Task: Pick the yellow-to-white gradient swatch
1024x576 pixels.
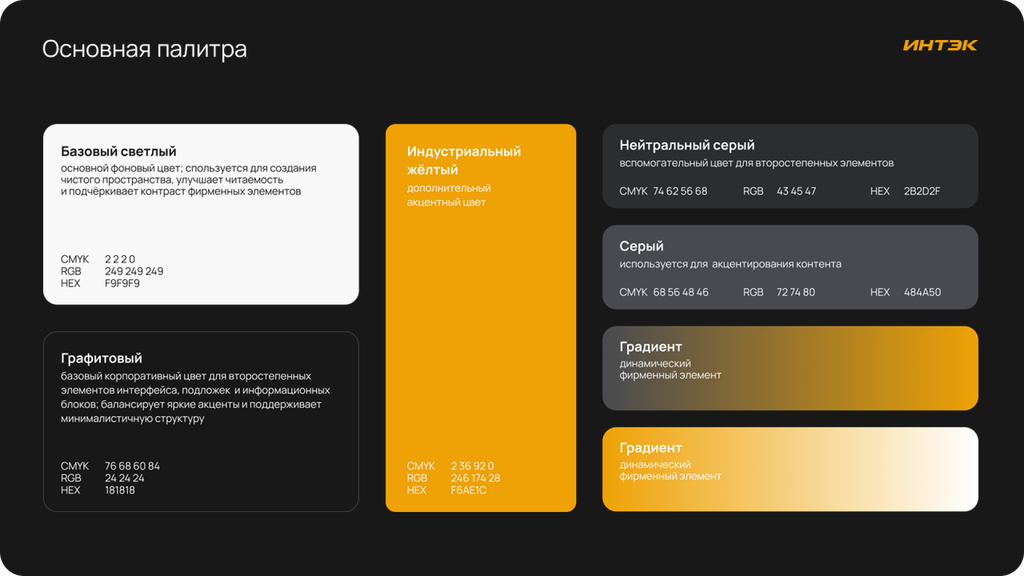Action: pos(790,470)
